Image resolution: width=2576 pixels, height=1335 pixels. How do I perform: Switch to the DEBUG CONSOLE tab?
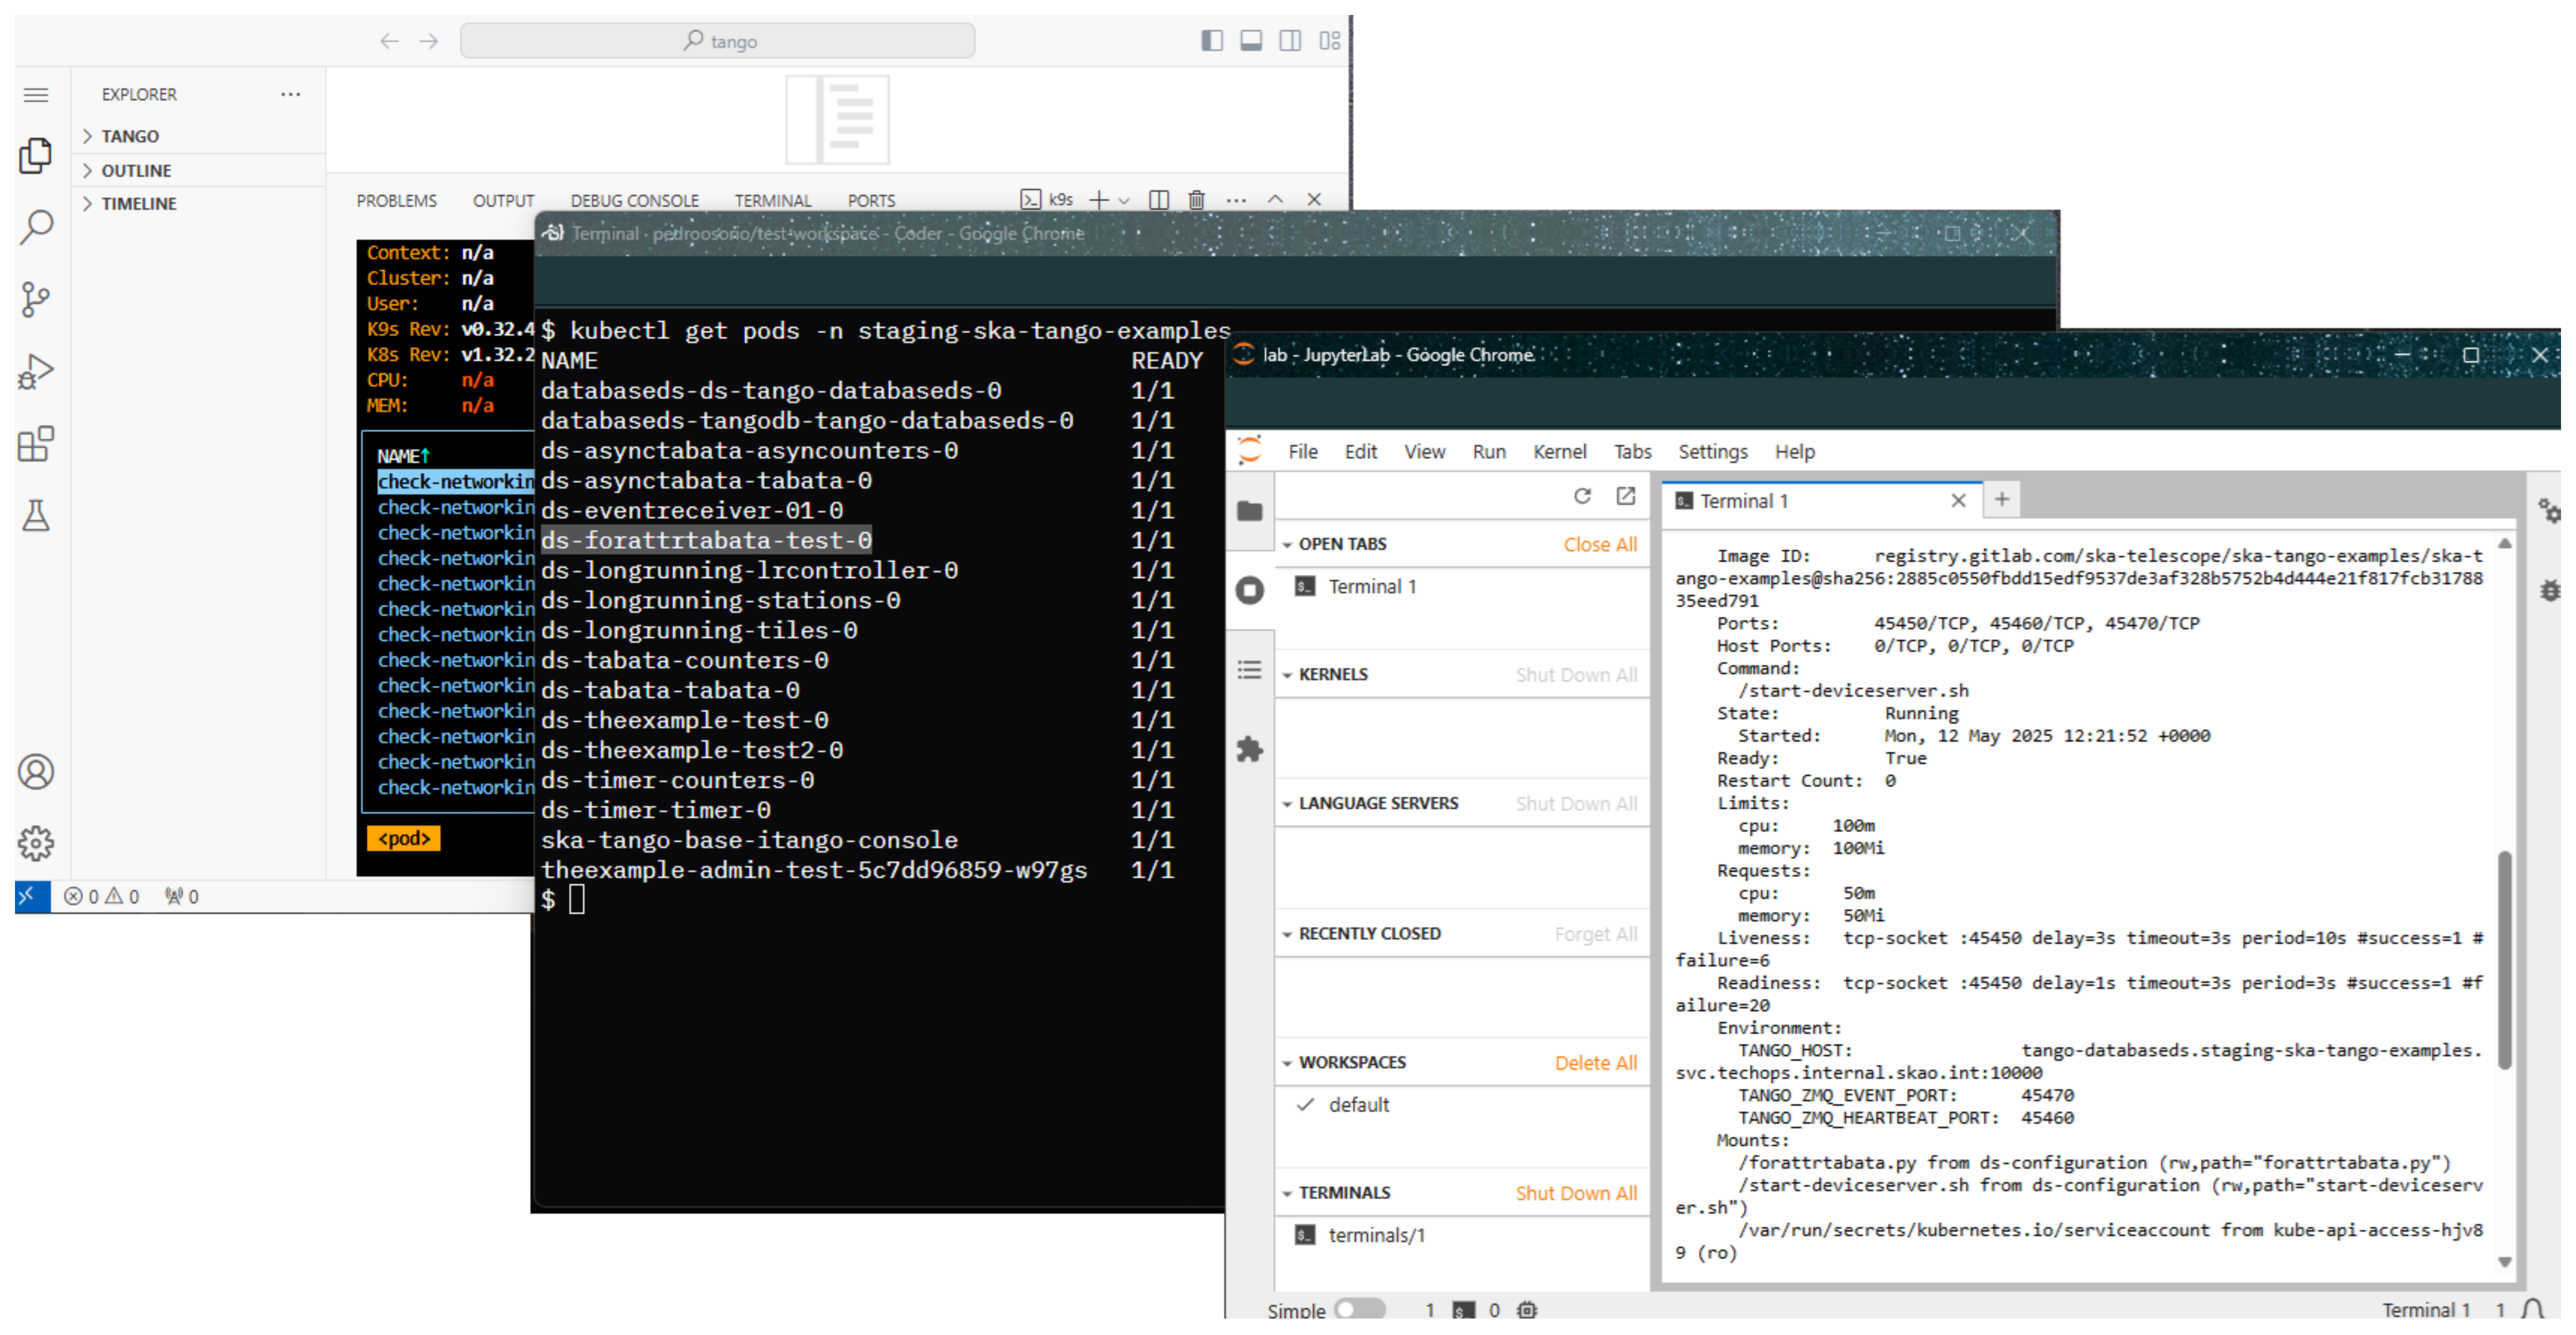(x=635, y=201)
